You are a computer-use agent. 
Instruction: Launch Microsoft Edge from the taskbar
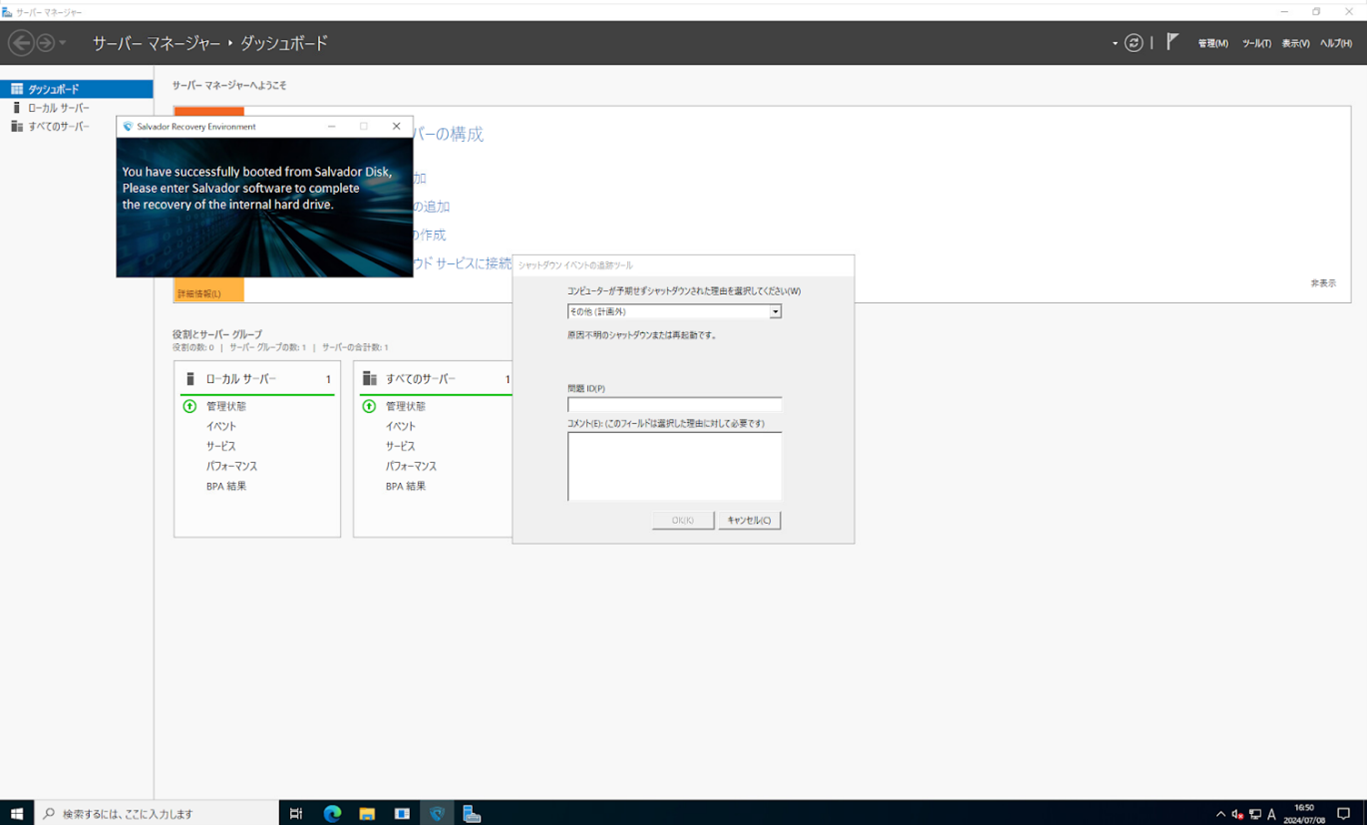pyautogui.click(x=332, y=814)
